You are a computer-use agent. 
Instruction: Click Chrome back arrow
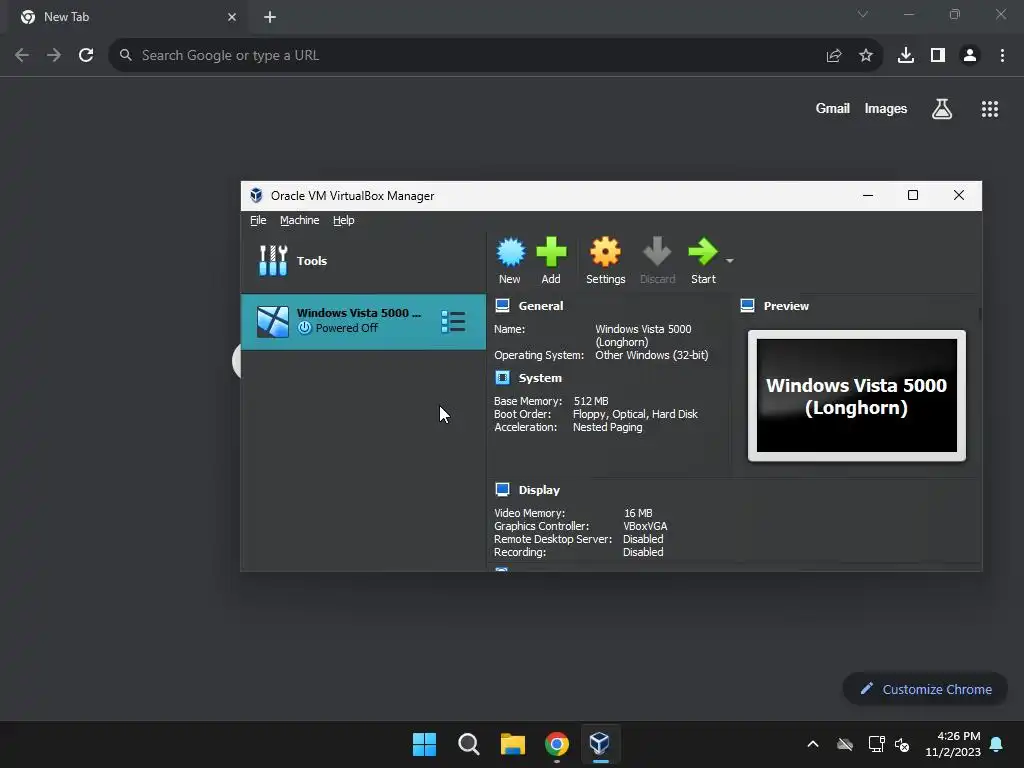pos(22,55)
